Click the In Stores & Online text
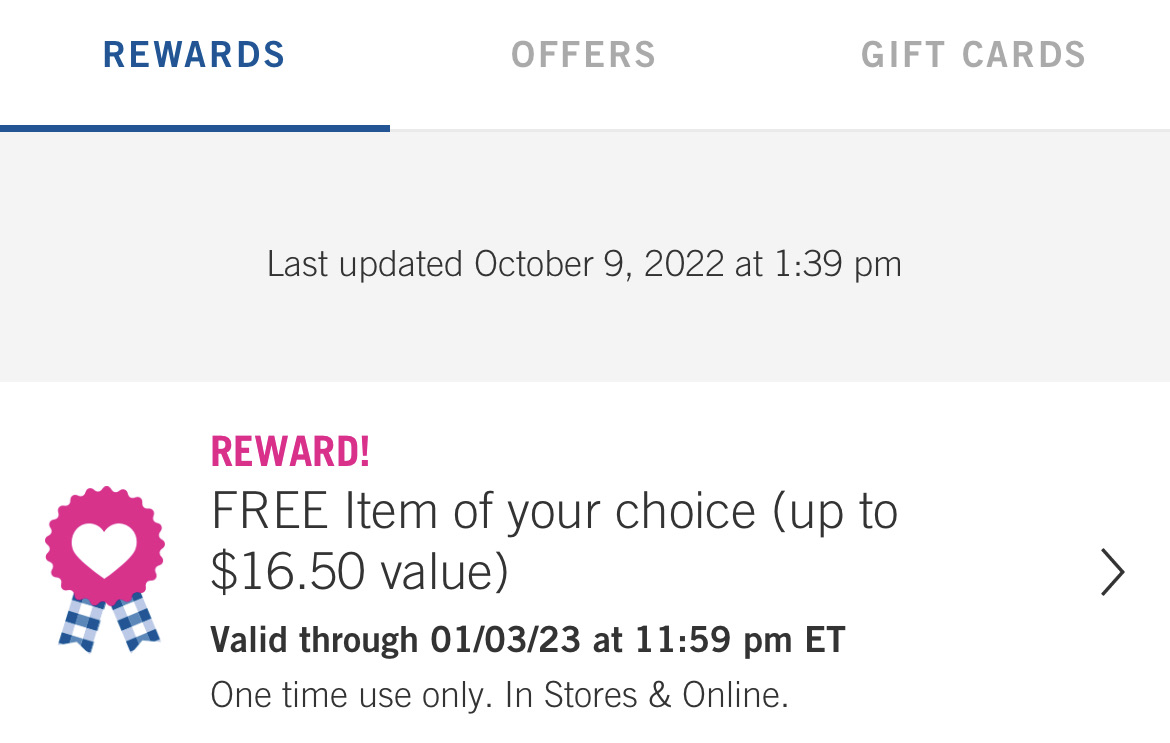 point(646,695)
